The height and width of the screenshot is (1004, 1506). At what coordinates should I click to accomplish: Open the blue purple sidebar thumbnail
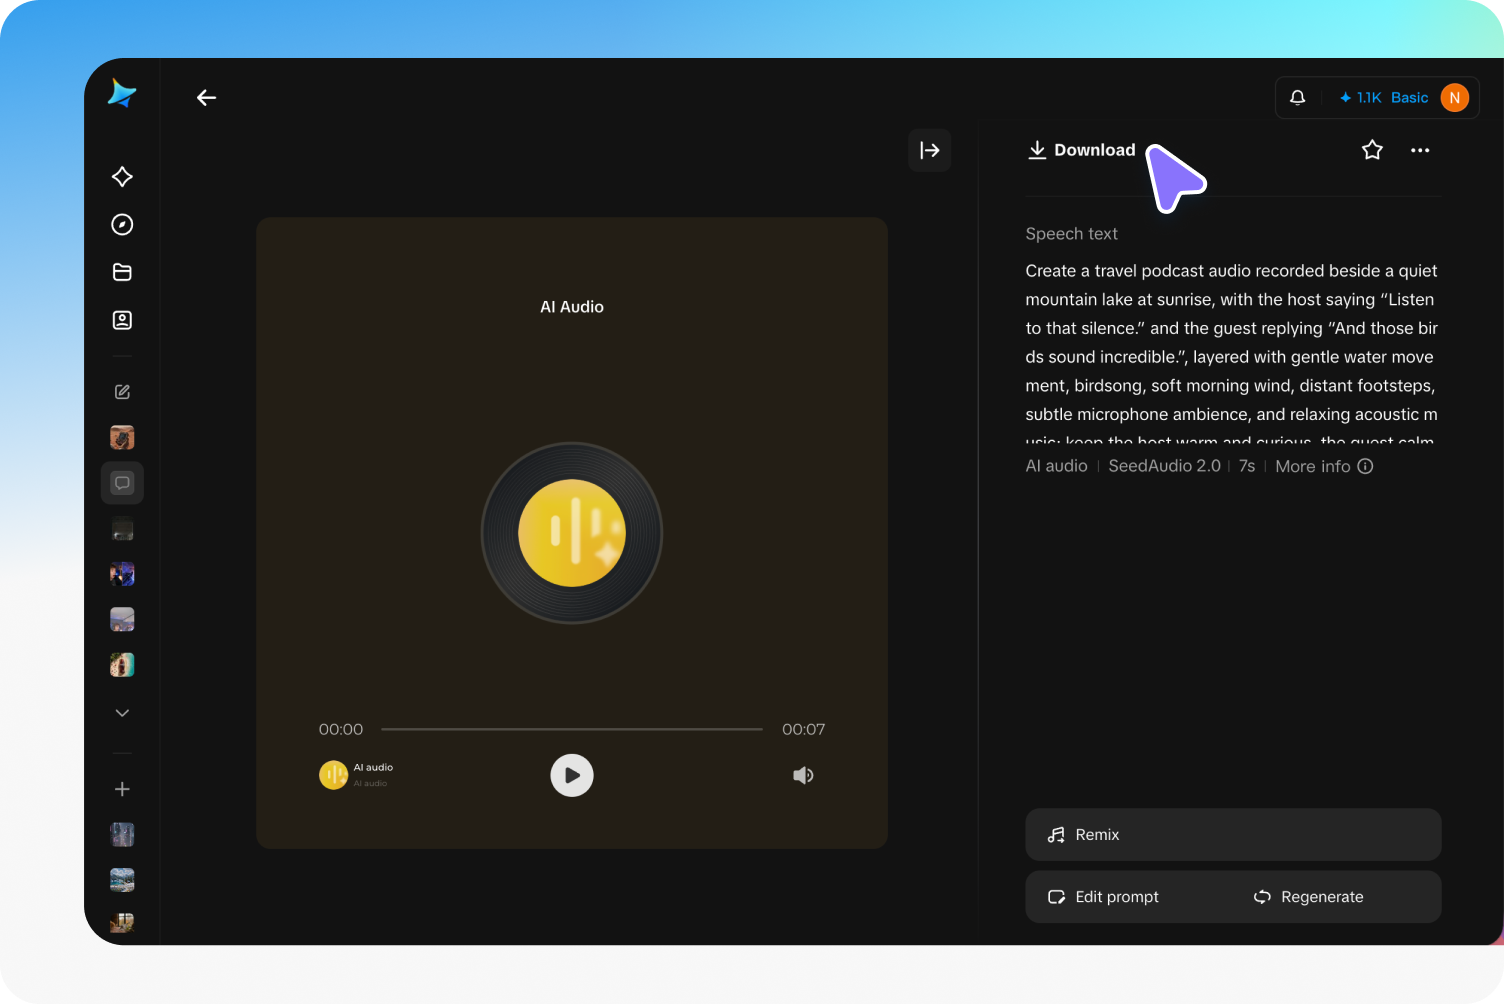(122, 574)
